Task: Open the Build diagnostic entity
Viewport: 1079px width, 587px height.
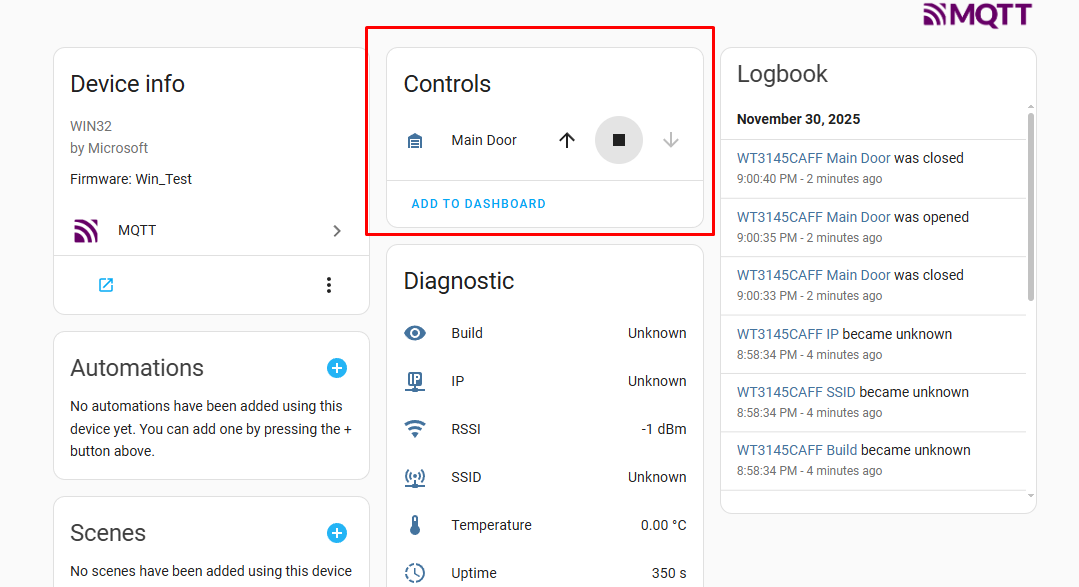Action: tap(545, 333)
